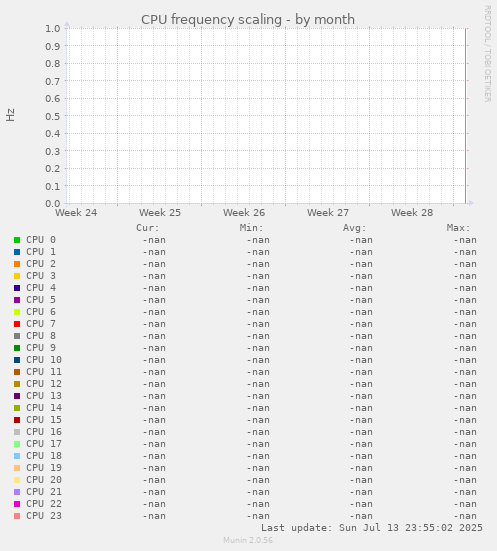
Task: Click the CPU 5 purple color swatch
Action: pos(17,300)
